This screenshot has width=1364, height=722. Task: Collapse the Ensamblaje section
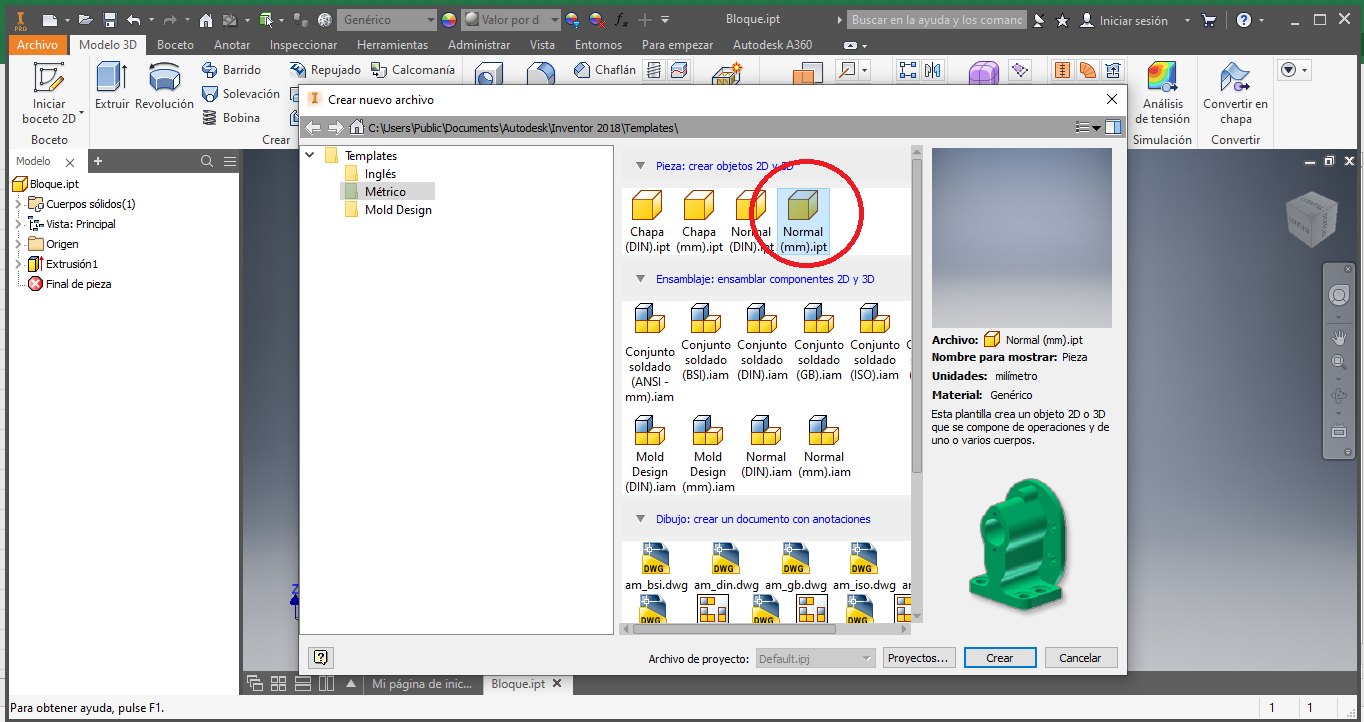(x=641, y=279)
